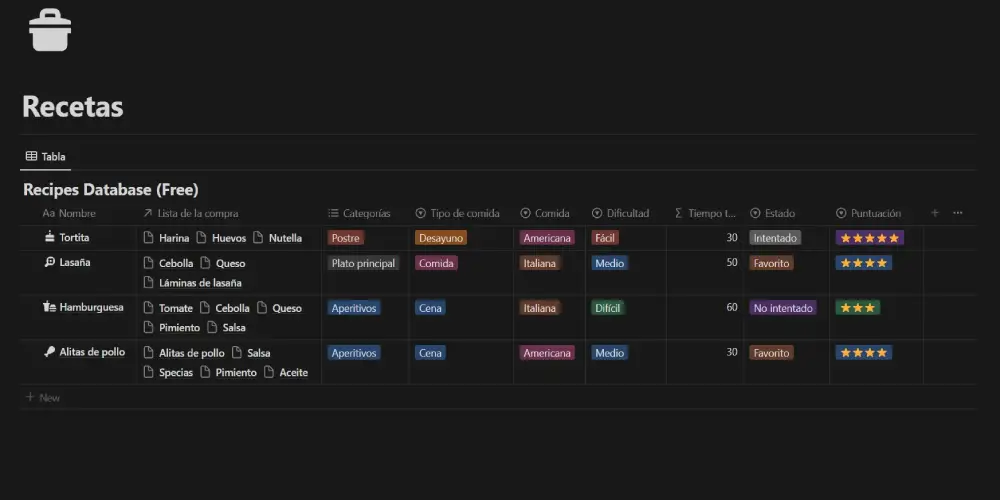This screenshot has height=500, width=1000.
Task: Open the Láminas de lasaña page link
Action: 200,283
